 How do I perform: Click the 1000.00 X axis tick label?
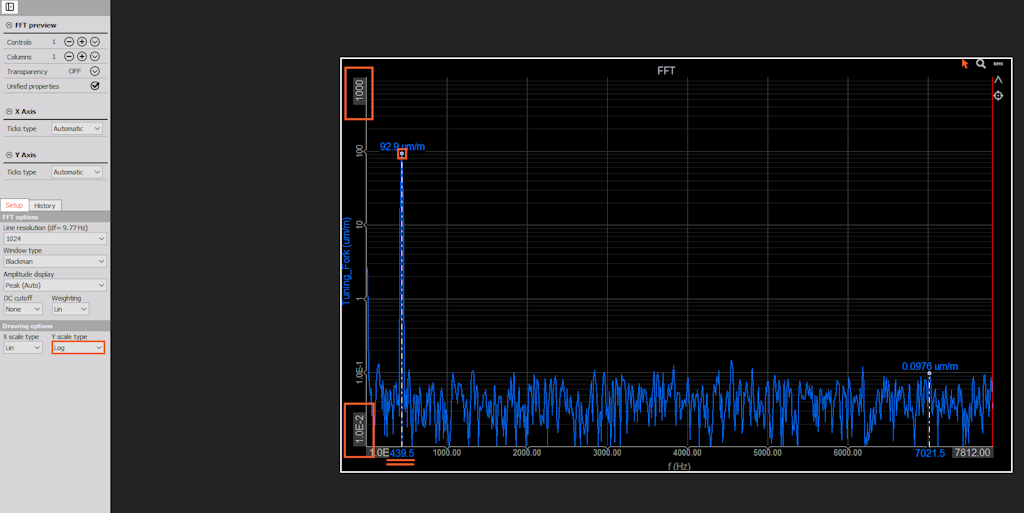coord(447,452)
